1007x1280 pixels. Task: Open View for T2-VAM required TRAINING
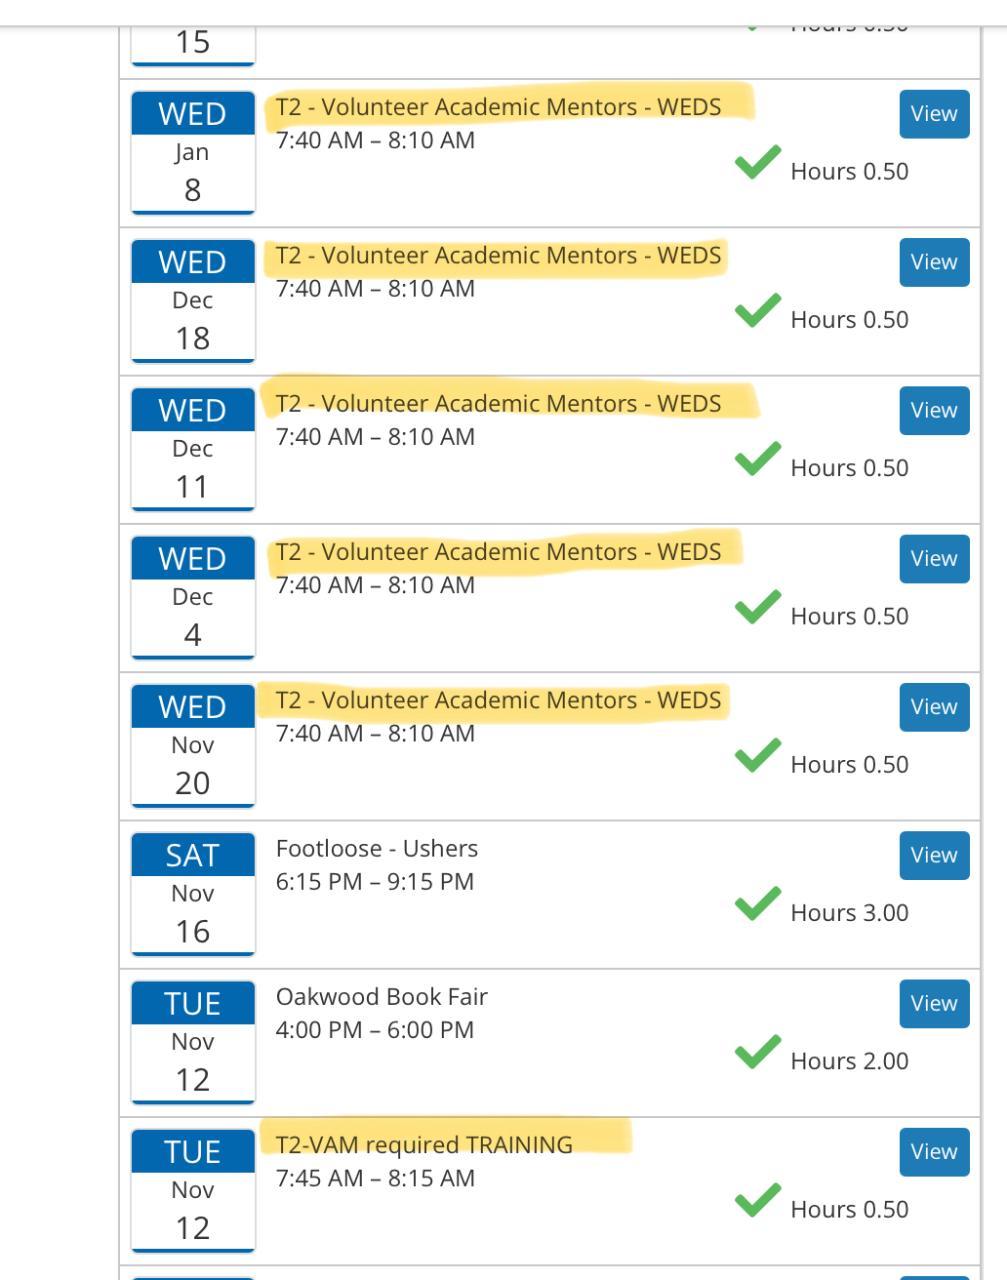(934, 1152)
